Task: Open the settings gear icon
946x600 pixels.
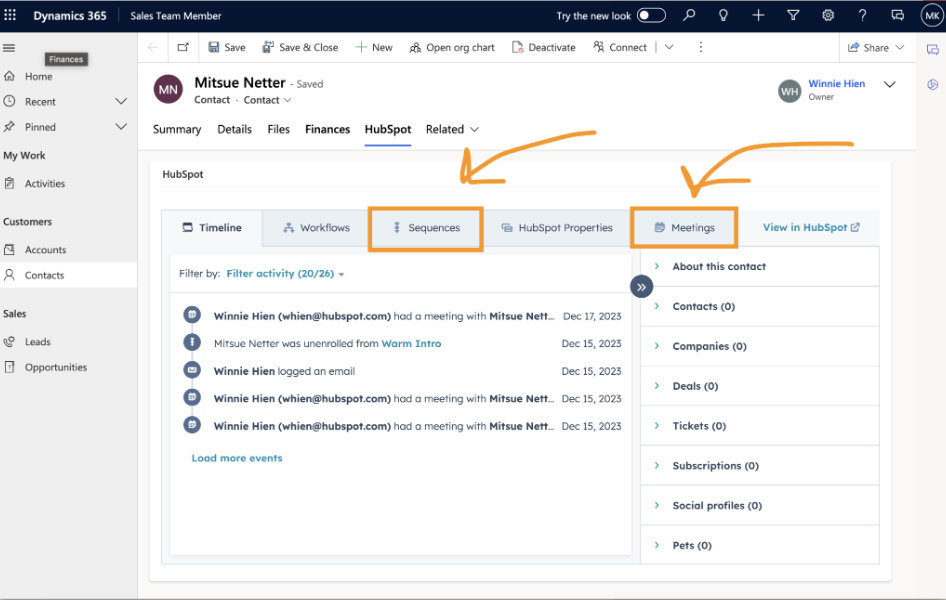Action: pos(828,15)
